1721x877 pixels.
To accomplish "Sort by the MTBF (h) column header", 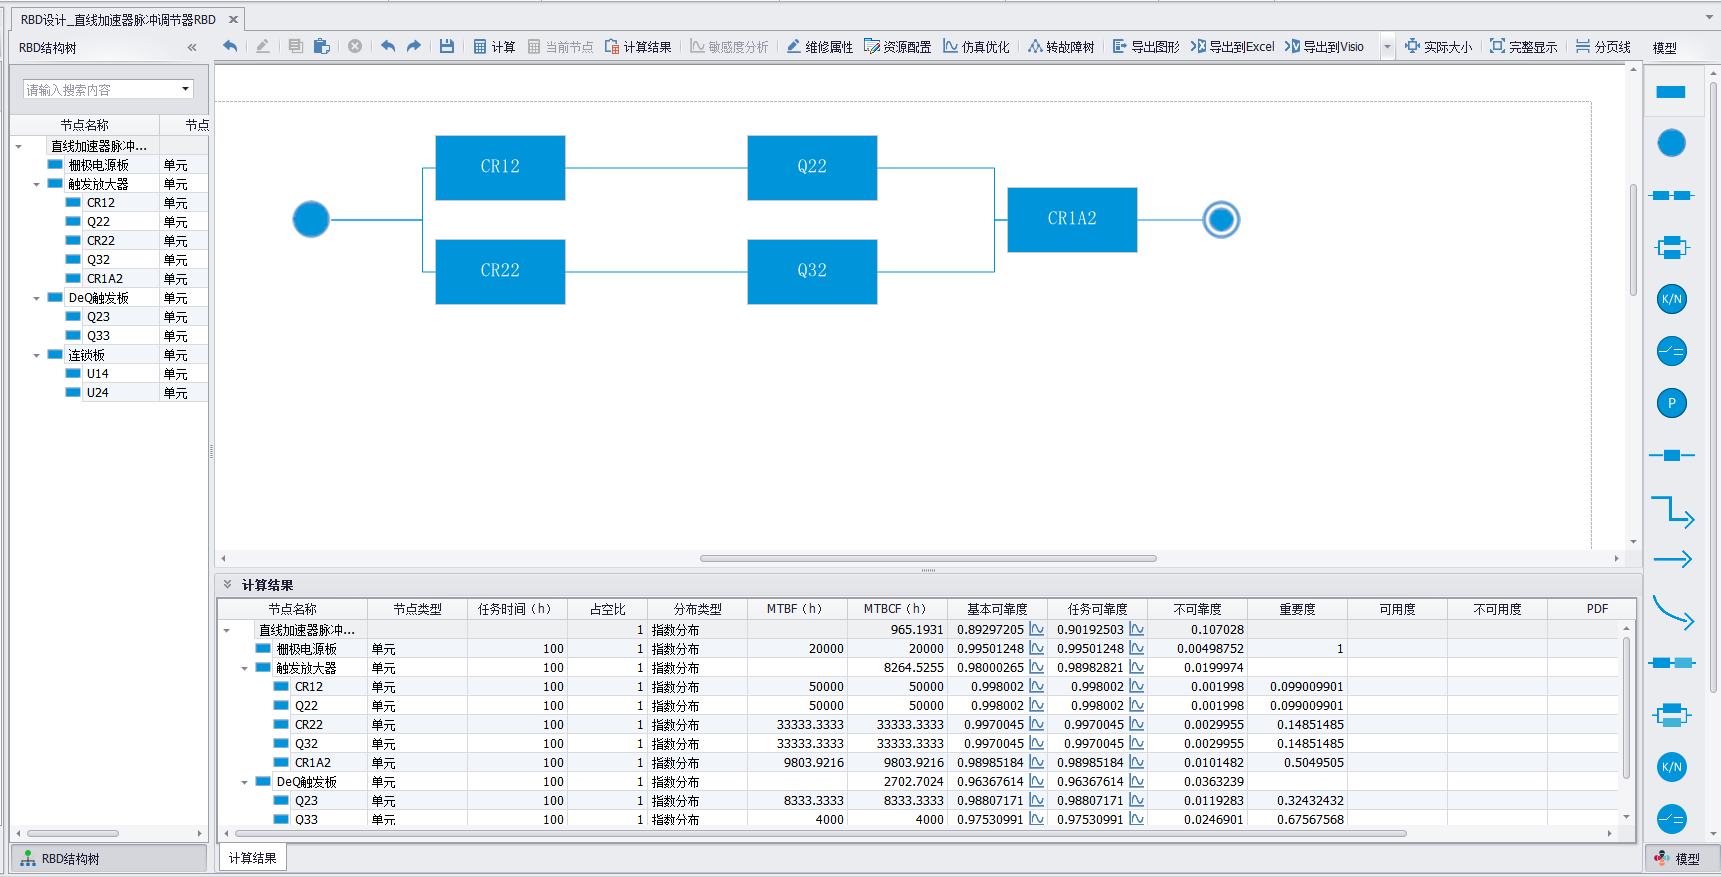I will 795,609.
